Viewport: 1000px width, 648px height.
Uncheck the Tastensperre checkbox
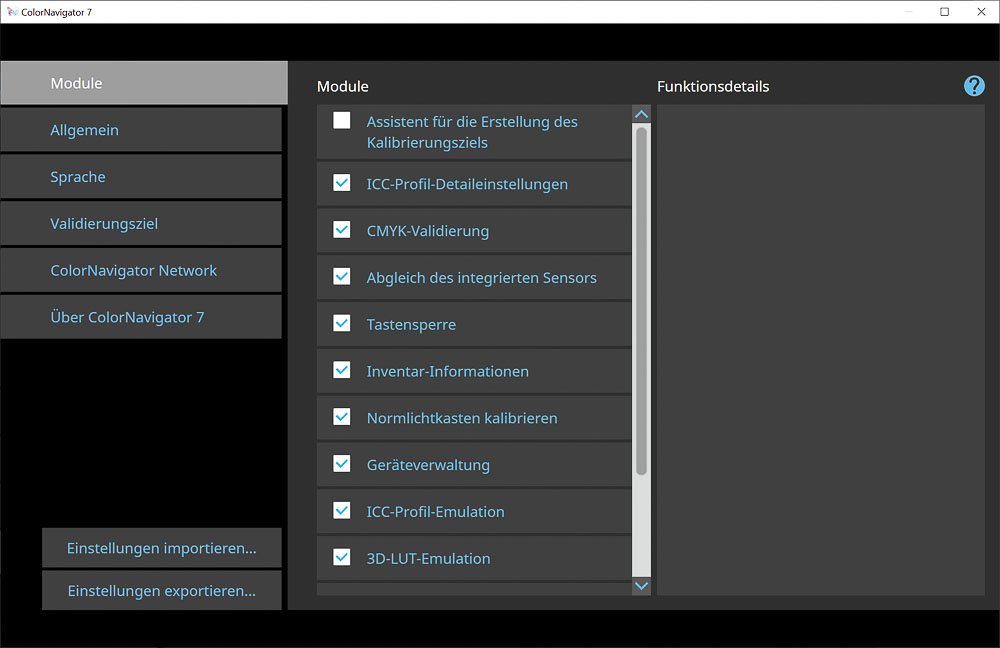click(x=342, y=323)
